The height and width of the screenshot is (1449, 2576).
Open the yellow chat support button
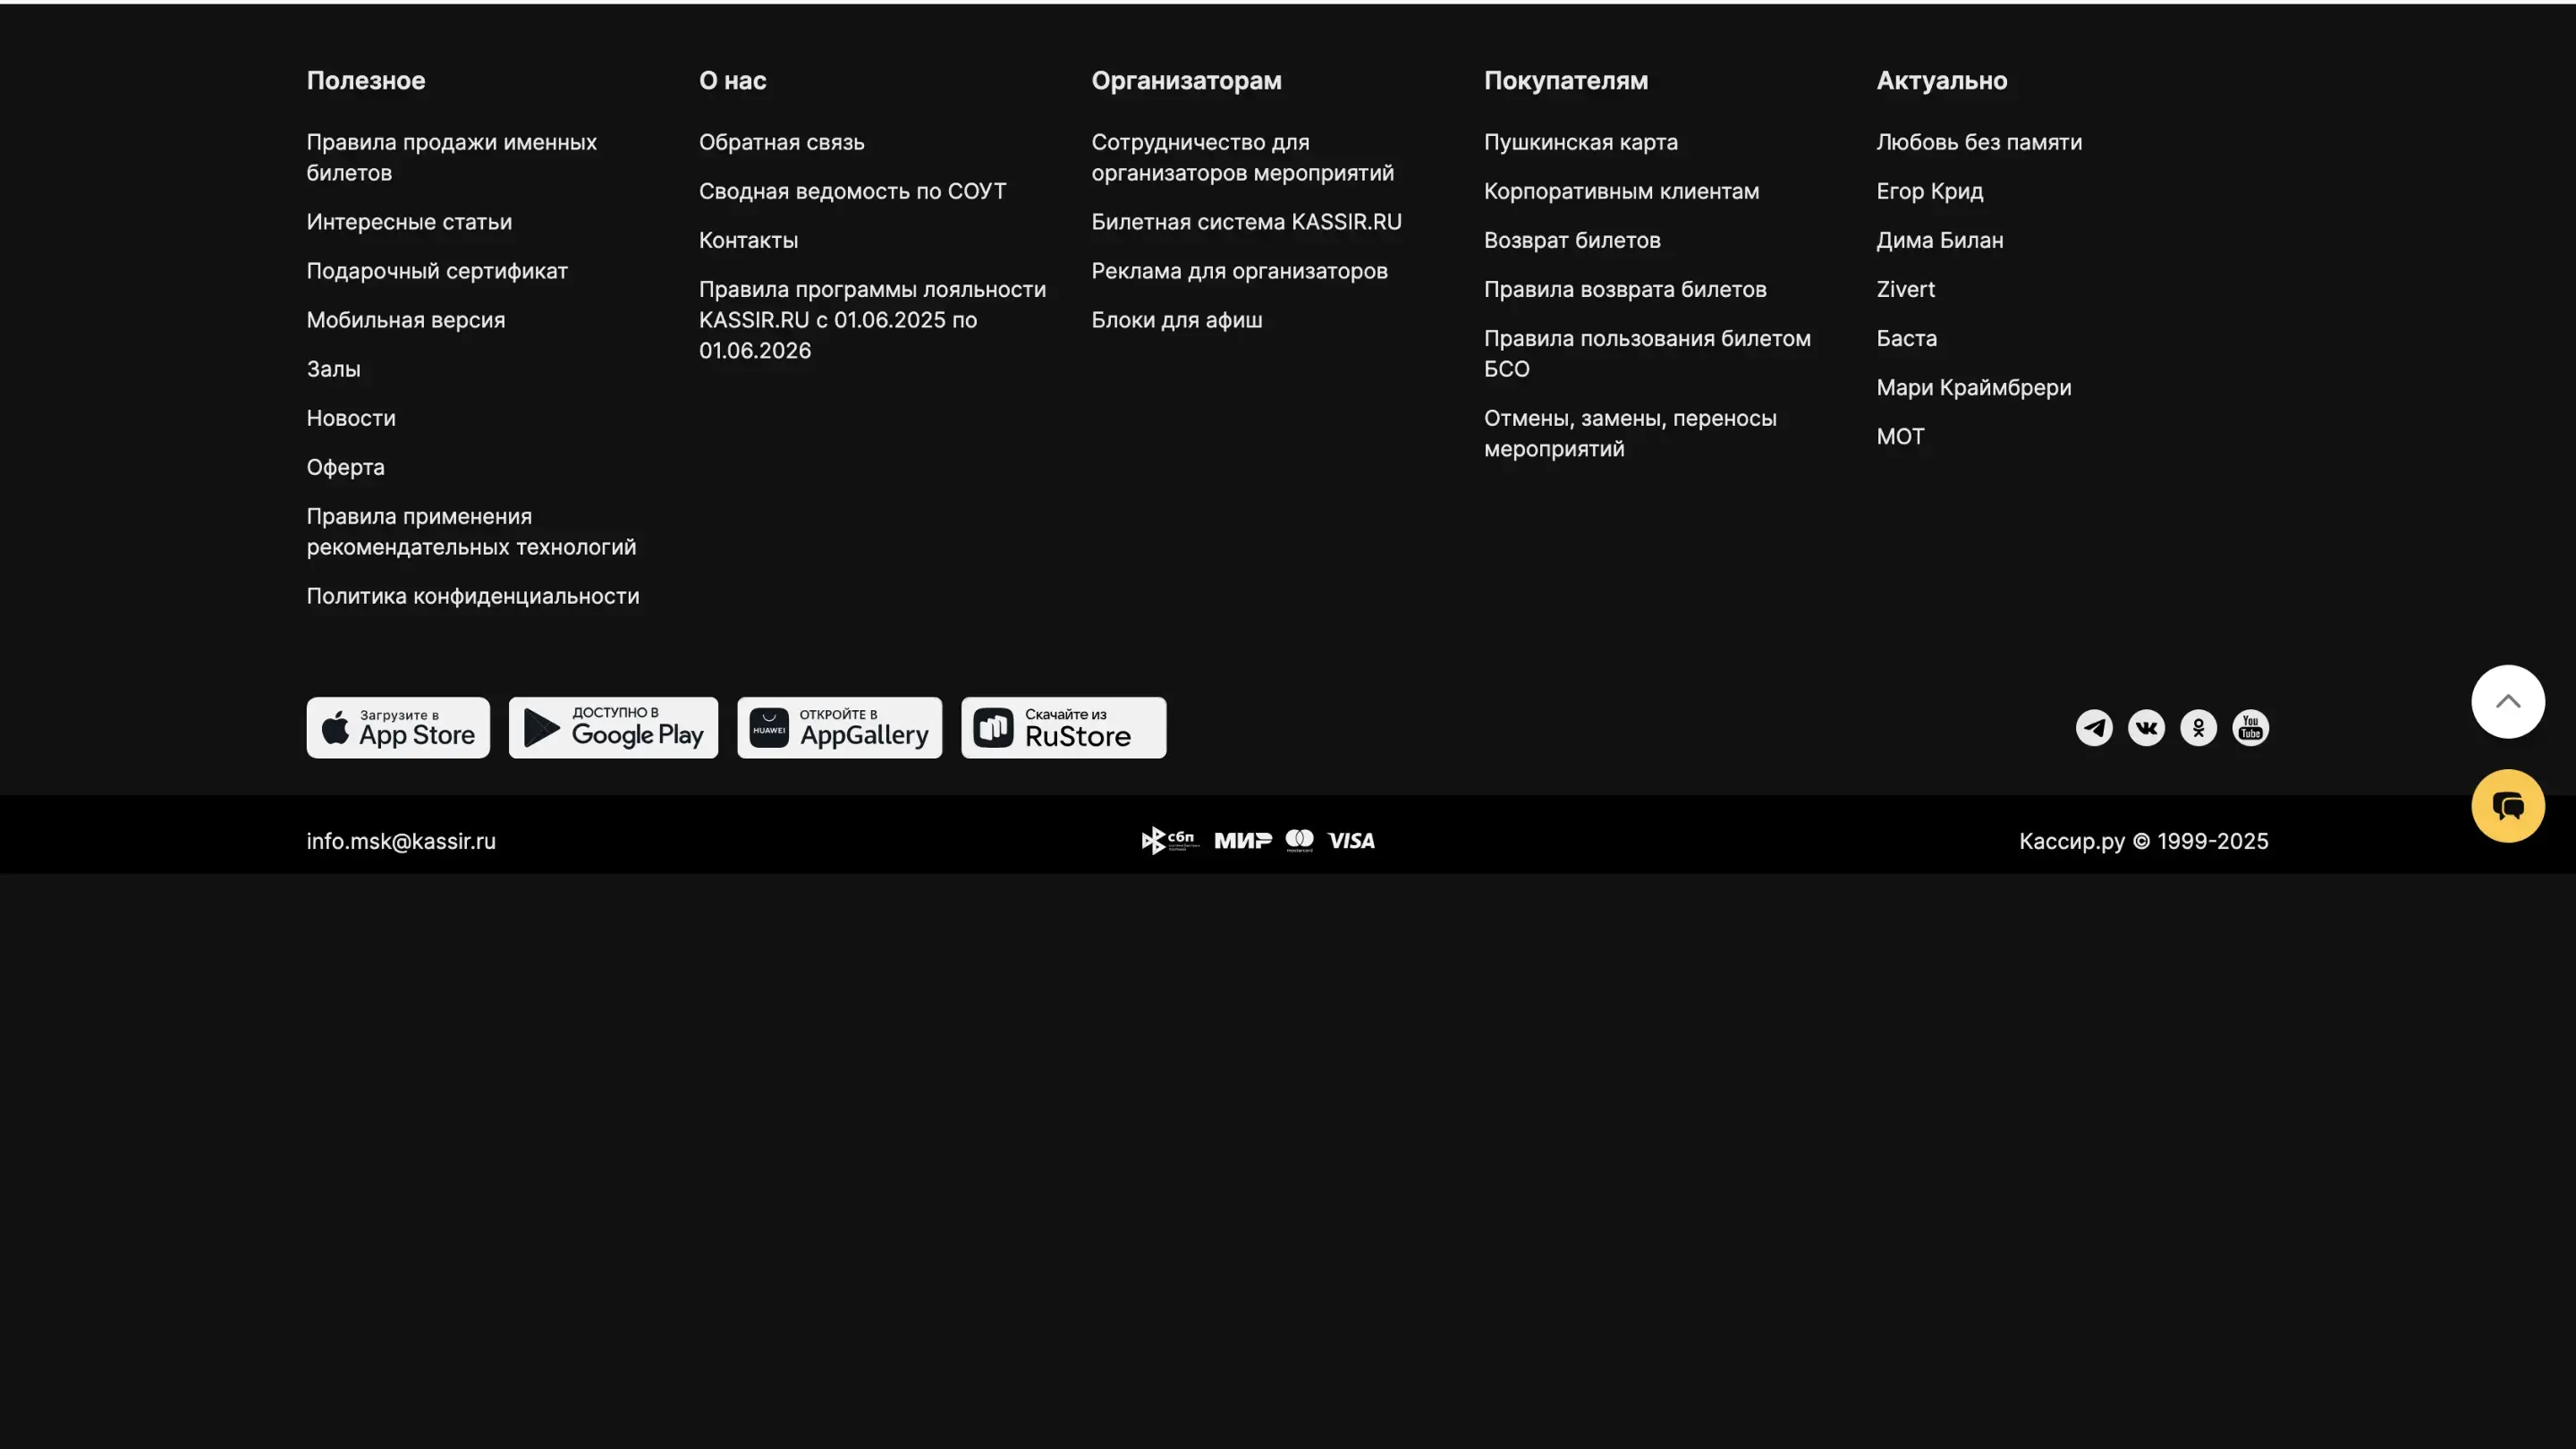2507,806
